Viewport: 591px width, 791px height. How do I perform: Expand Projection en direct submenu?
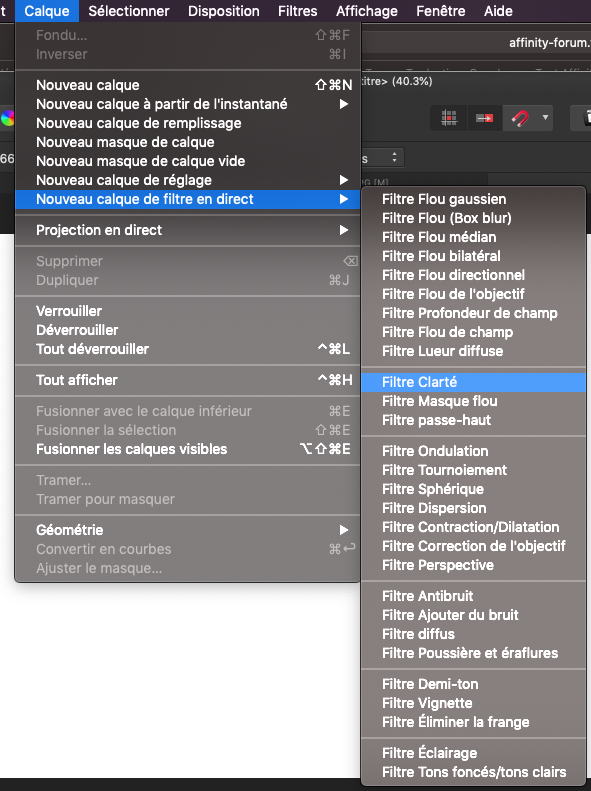point(188,230)
